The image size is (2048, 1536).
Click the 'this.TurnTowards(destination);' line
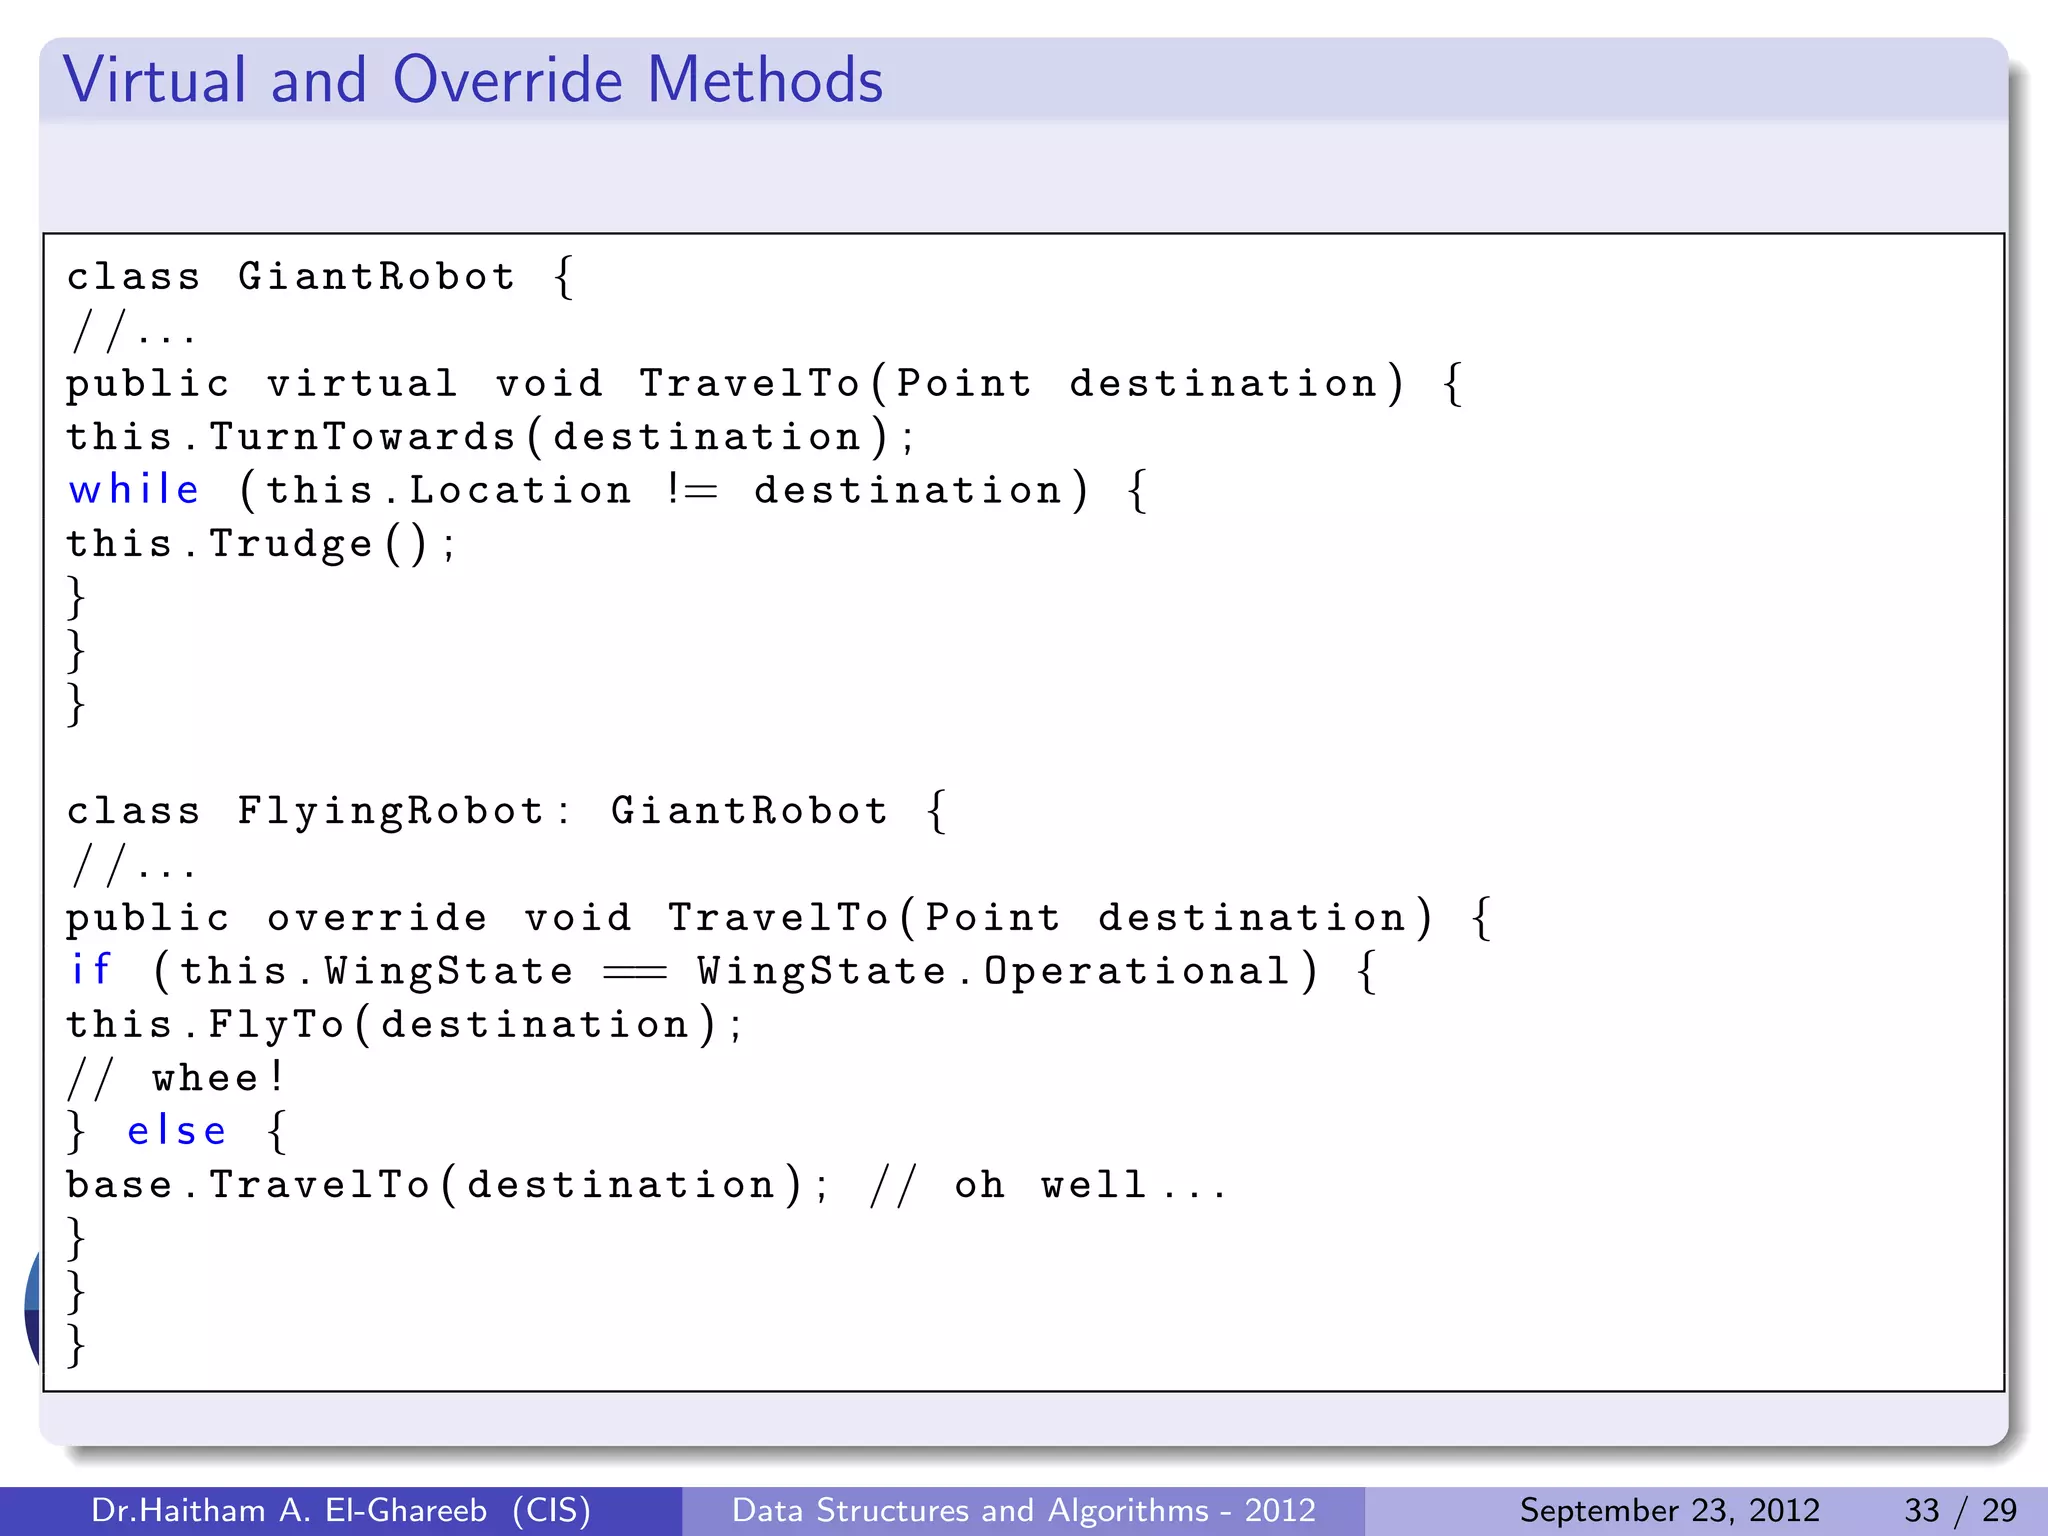click(491, 437)
